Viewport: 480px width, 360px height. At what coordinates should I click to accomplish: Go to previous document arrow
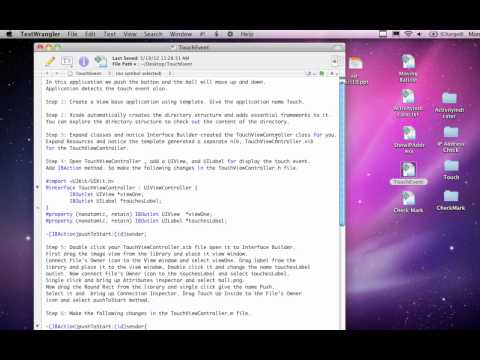tap(48, 73)
